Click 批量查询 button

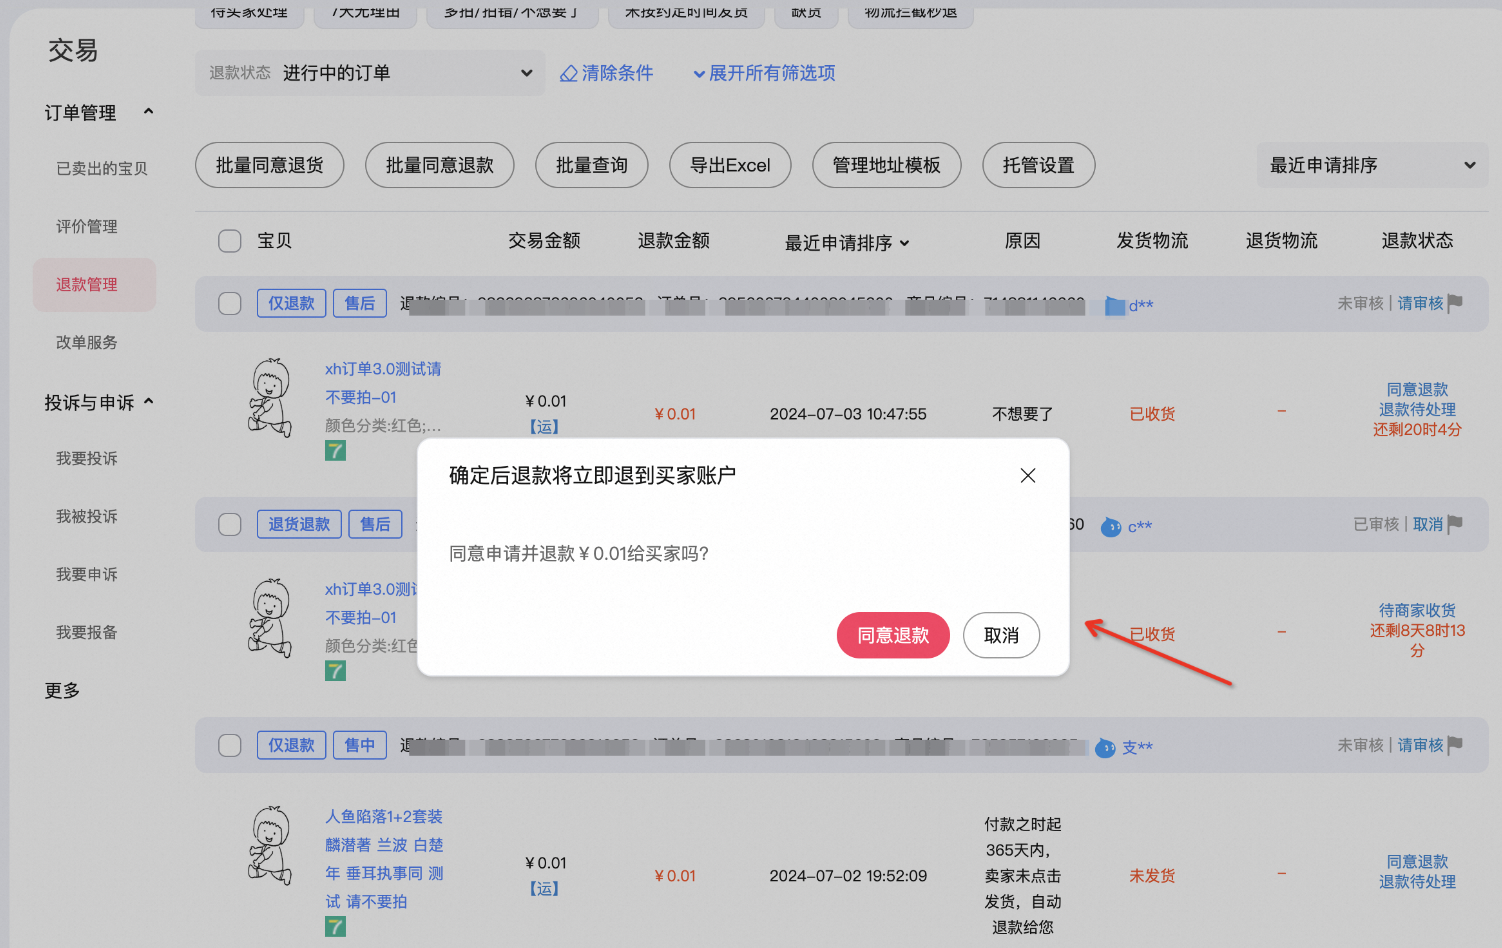592,165
